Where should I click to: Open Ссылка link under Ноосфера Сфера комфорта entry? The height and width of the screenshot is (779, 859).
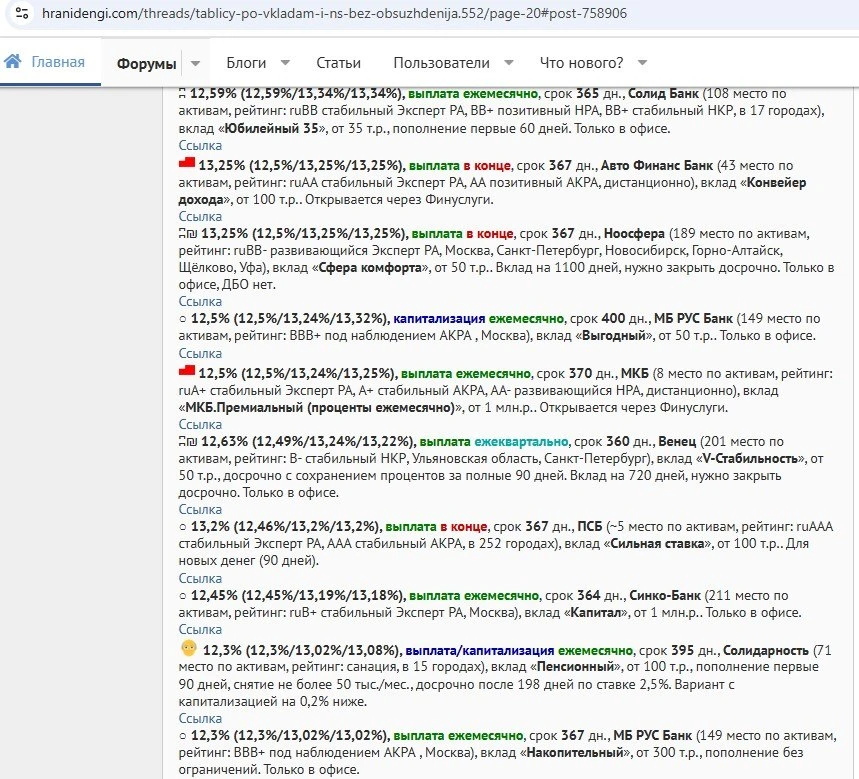point(201,302)
